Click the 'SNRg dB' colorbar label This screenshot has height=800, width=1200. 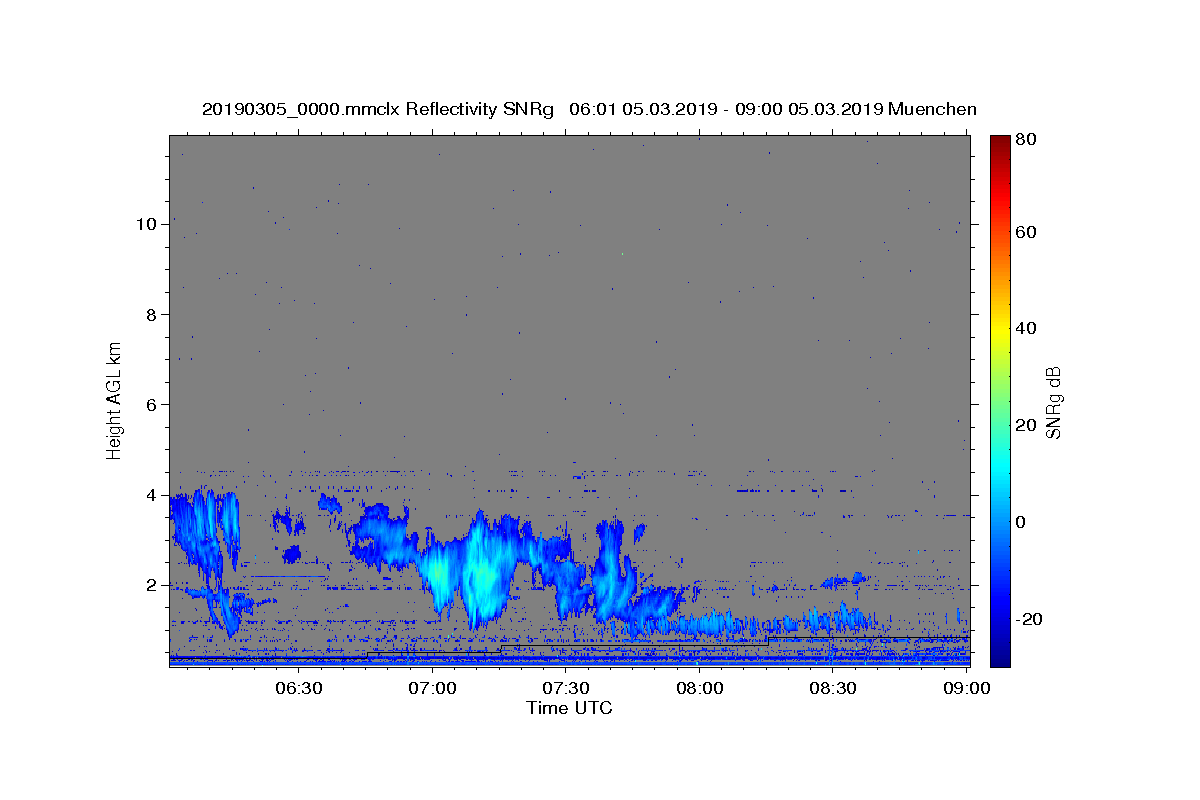coord(1053,403)
